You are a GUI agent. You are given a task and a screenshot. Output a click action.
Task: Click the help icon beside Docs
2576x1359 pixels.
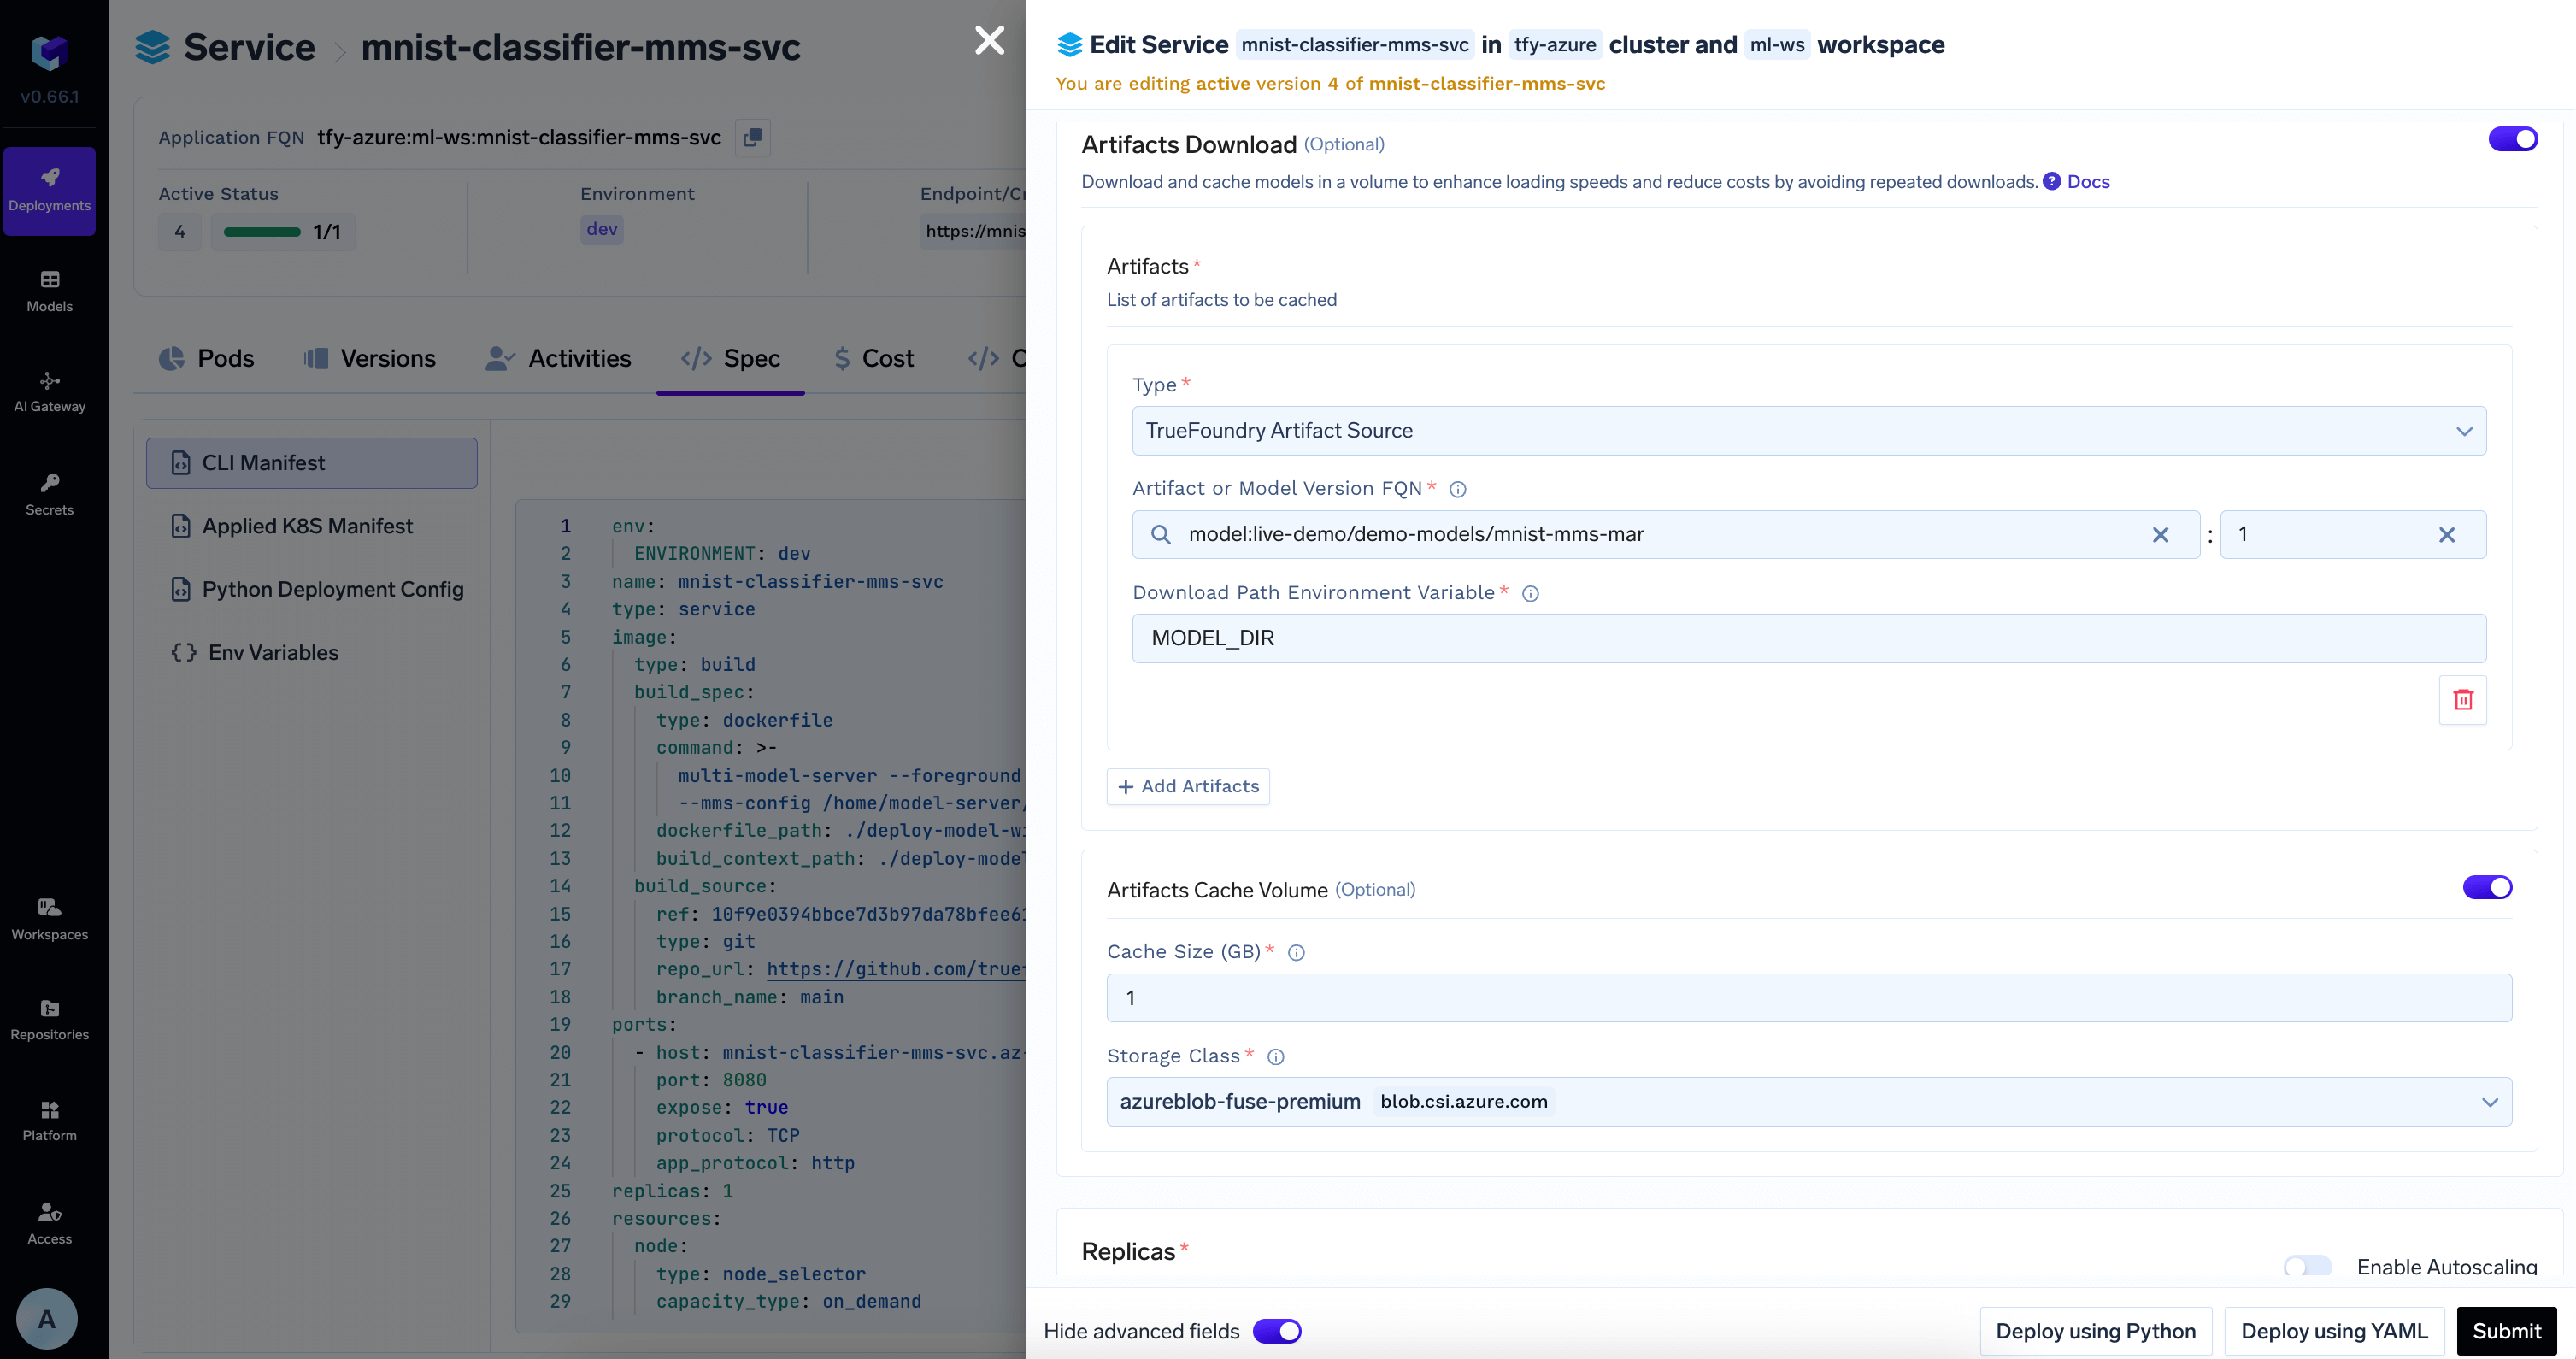coord(2051,181)
